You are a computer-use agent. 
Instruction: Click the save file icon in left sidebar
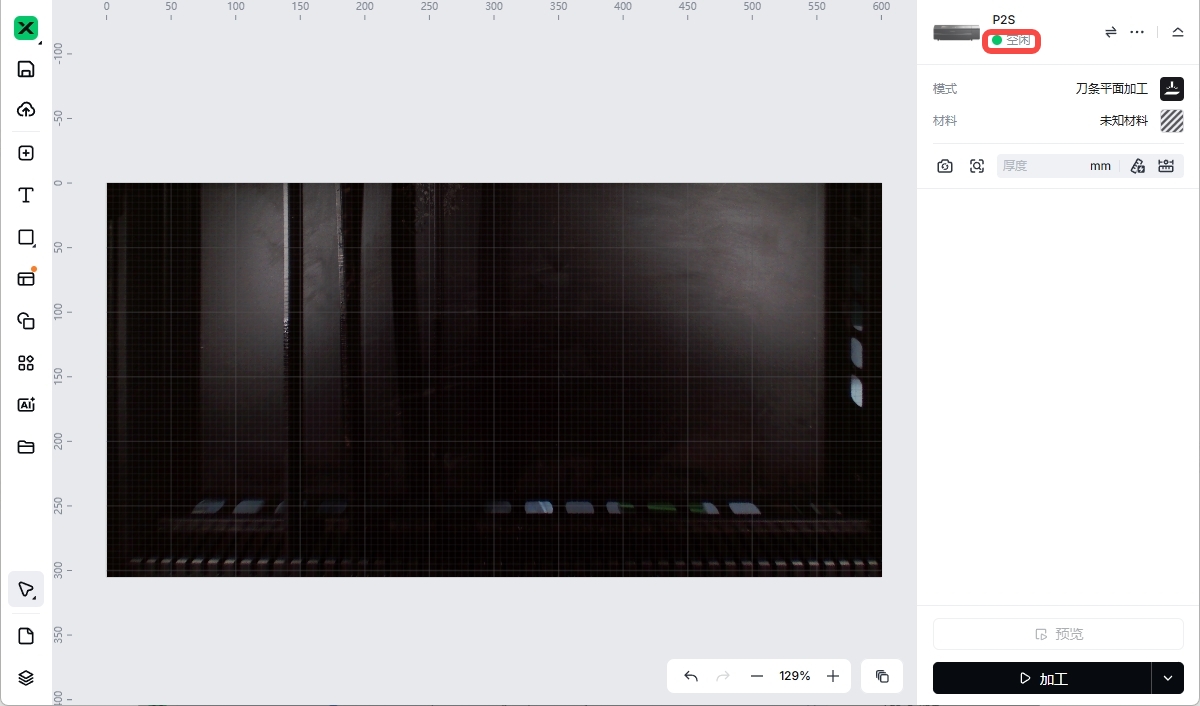[26, 69]
